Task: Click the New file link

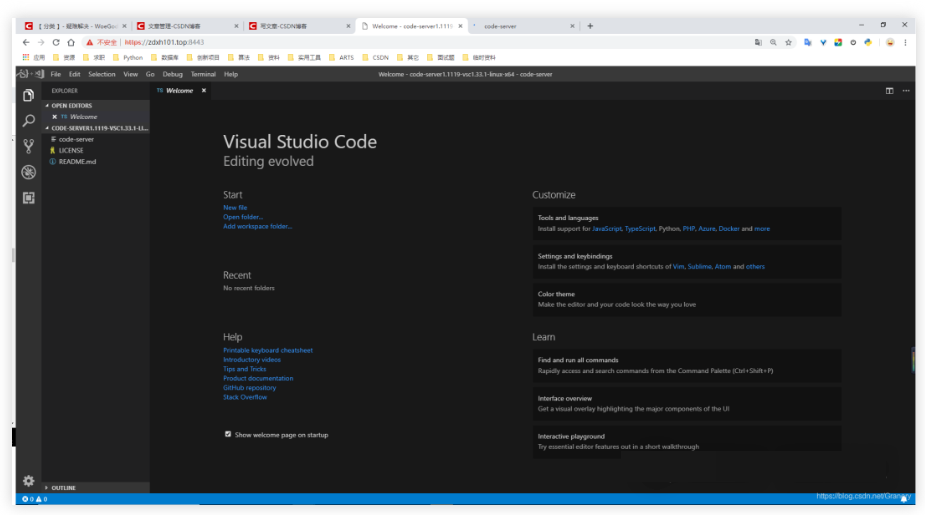Action: [235, 208]
